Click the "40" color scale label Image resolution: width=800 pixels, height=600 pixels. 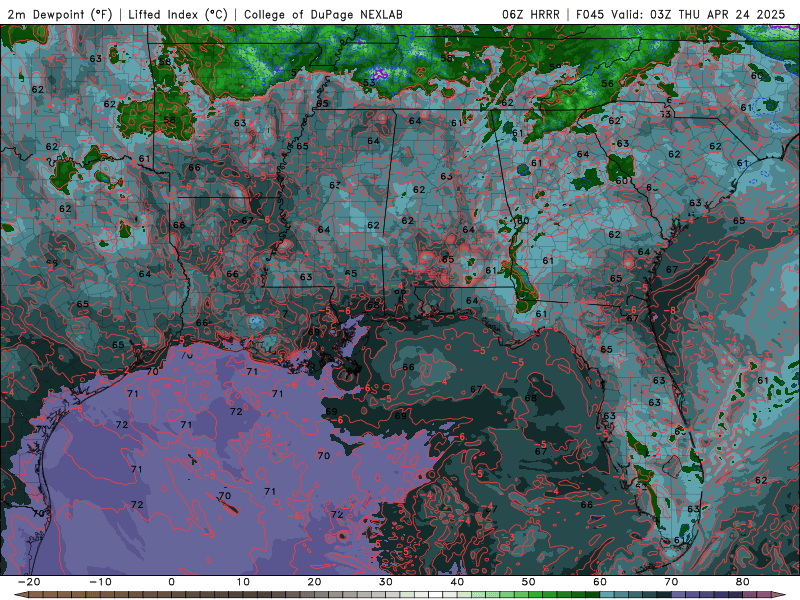[x=457, y=582]
